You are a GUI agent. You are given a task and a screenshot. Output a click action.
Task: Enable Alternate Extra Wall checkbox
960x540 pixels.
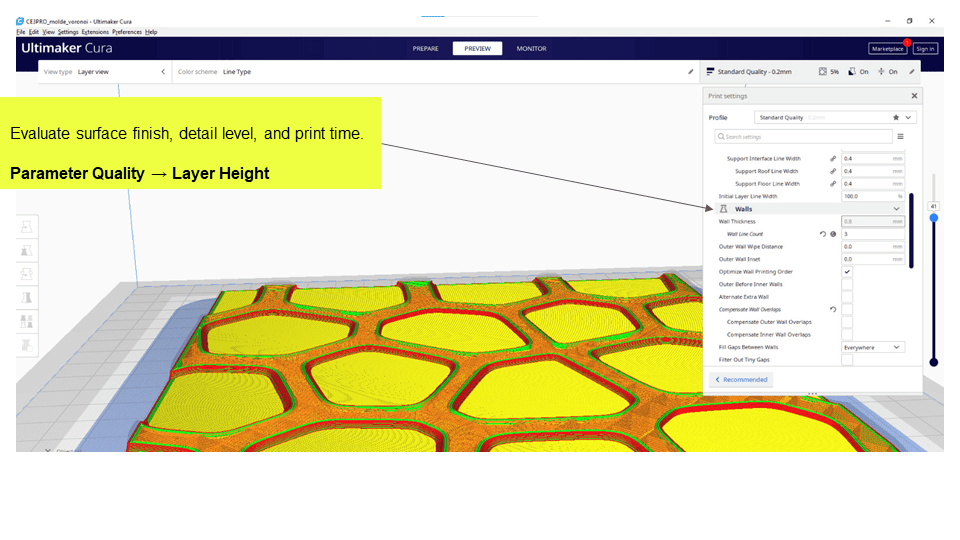(847, 297)
